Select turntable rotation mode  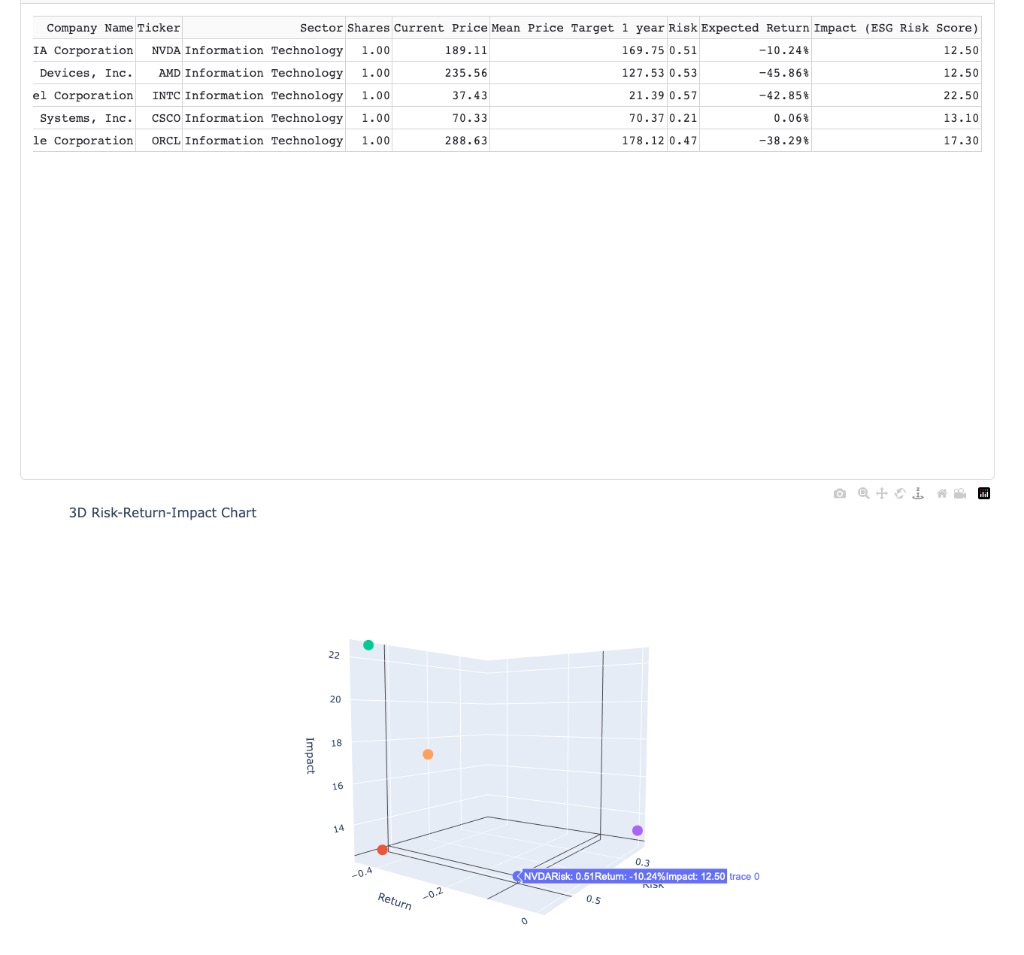pos(919,492)
